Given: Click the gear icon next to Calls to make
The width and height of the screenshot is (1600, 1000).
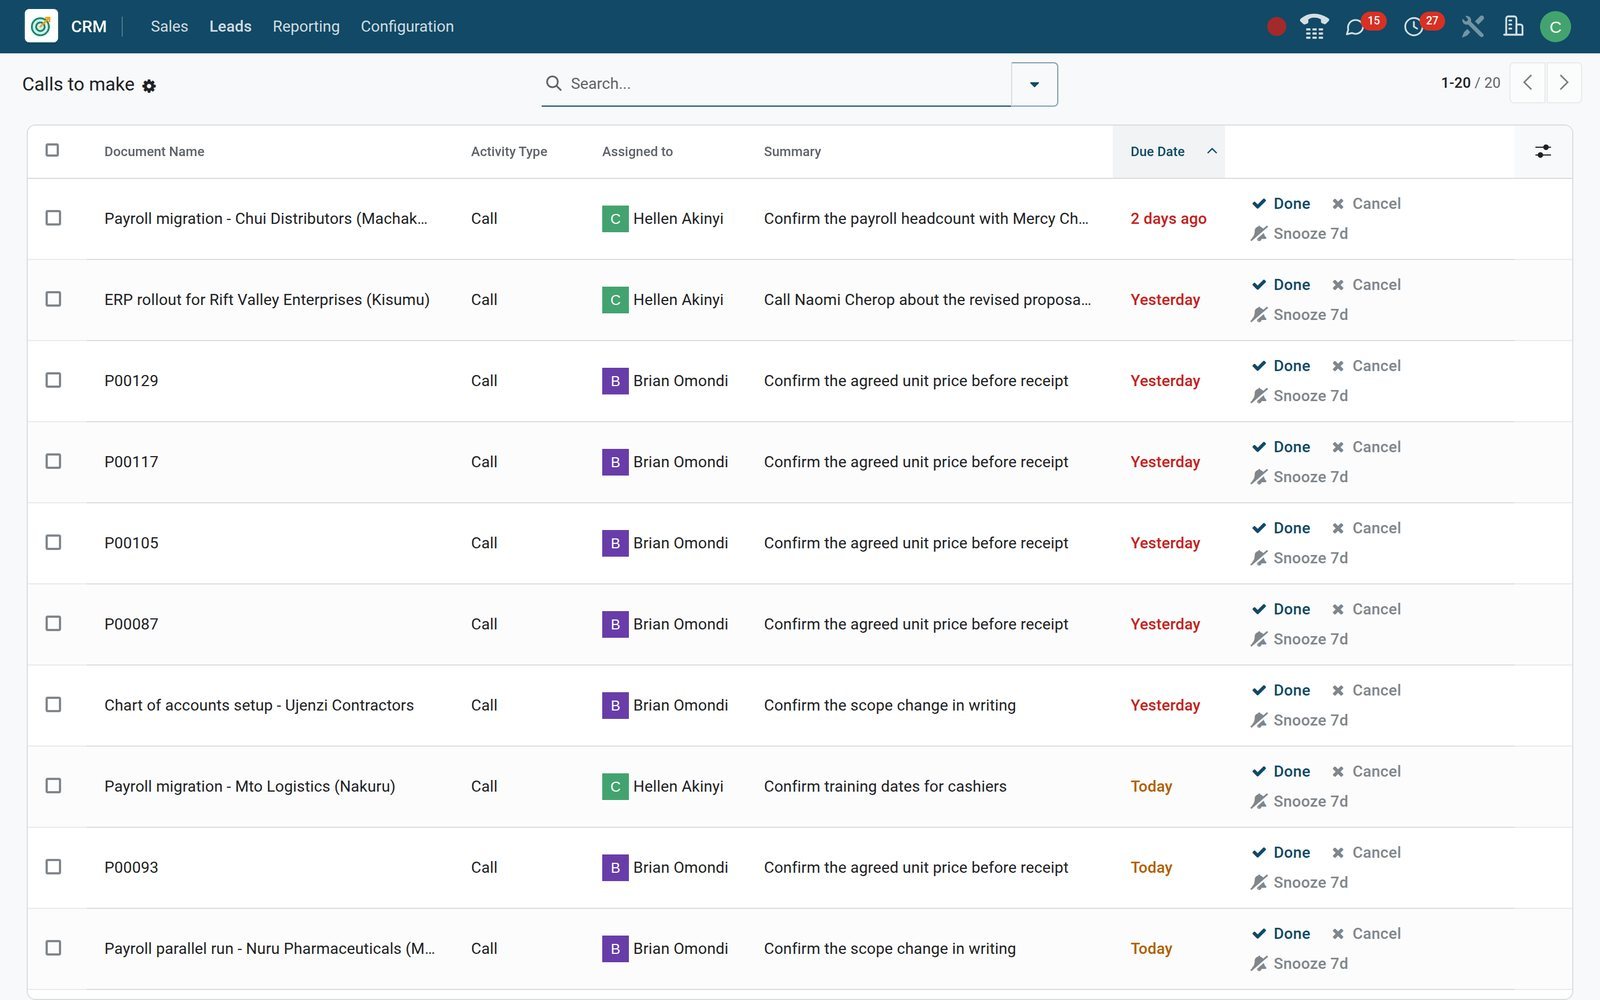Looking at the screenshot, I should [149, 86].
